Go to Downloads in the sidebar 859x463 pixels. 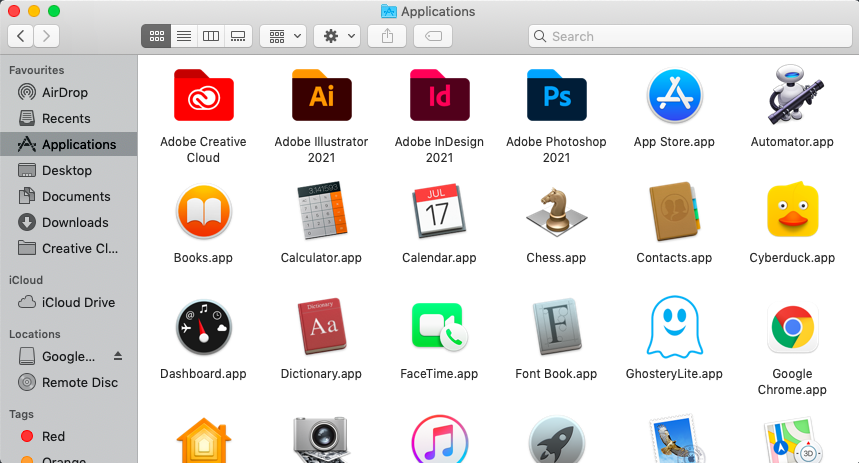pos(75,222)
